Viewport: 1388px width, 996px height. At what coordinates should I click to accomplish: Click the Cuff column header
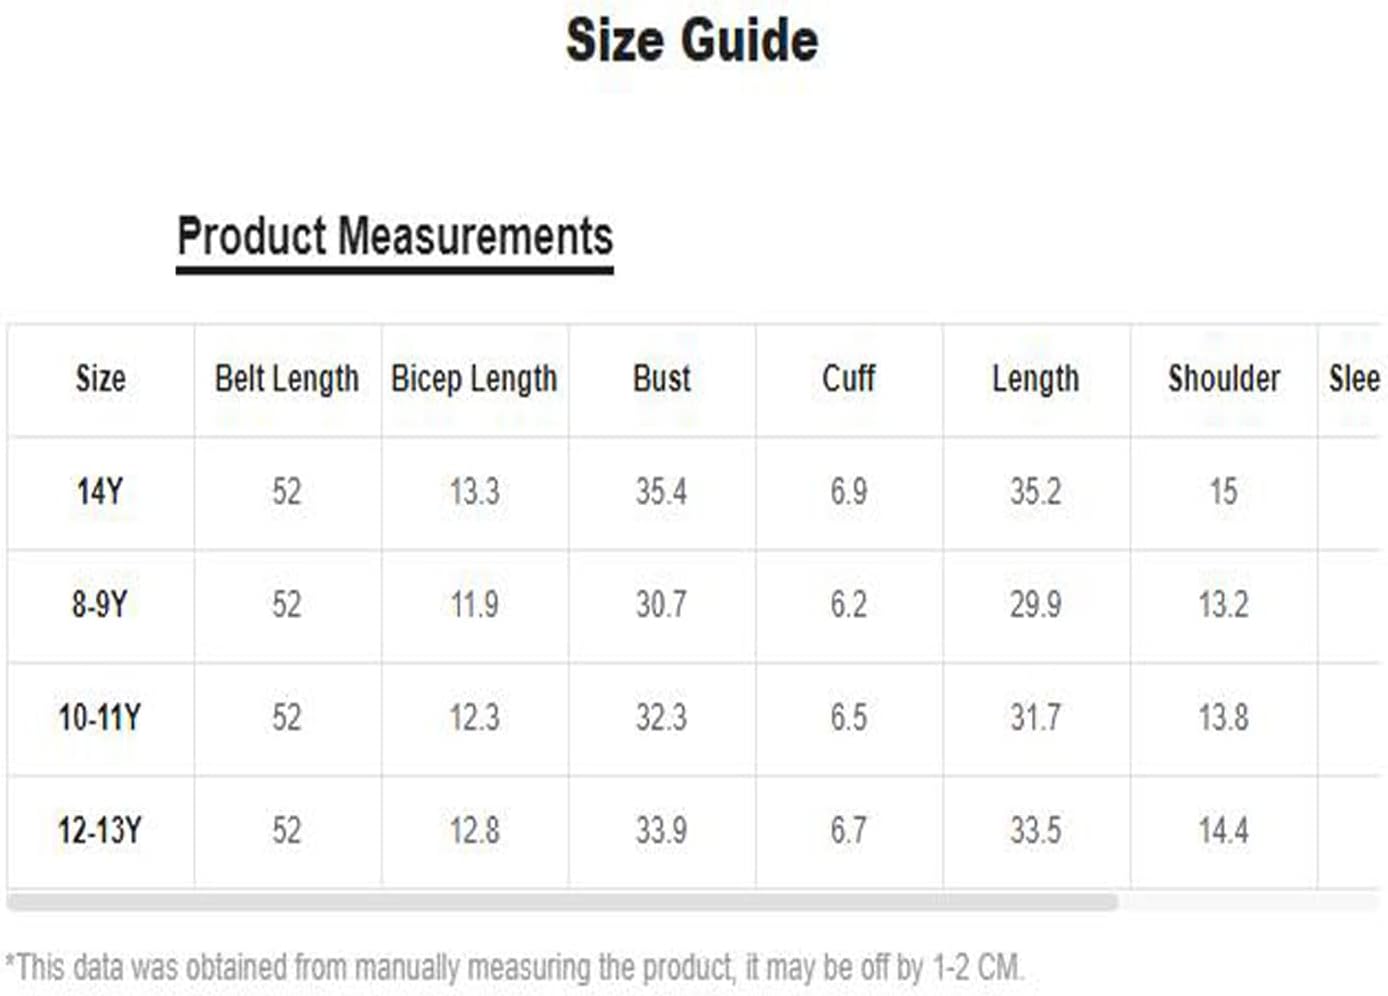(849, 379)
